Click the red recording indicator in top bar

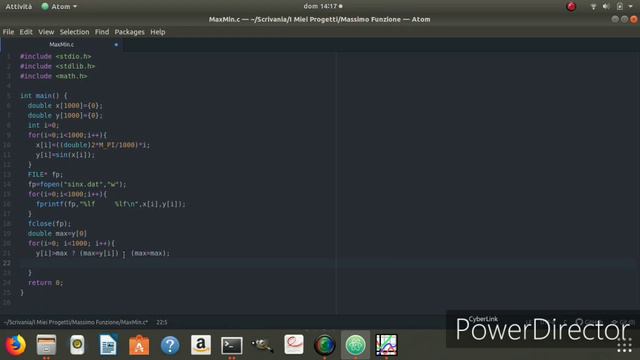point(571,7)
